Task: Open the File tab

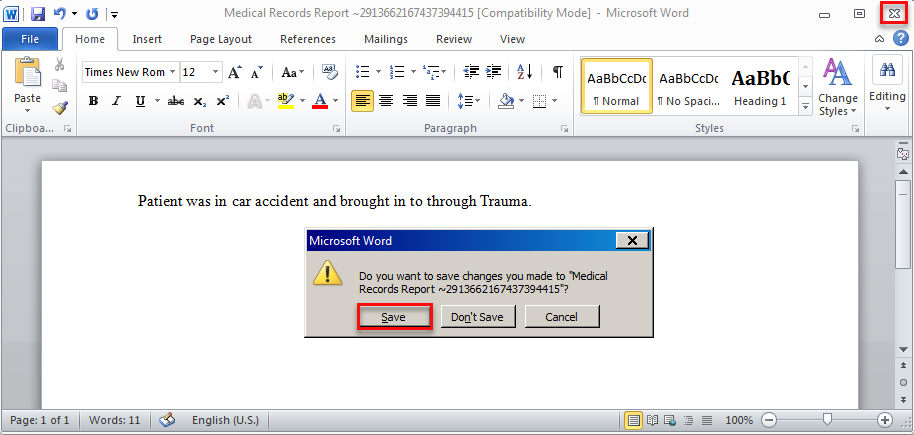Action: coord(30,39)
